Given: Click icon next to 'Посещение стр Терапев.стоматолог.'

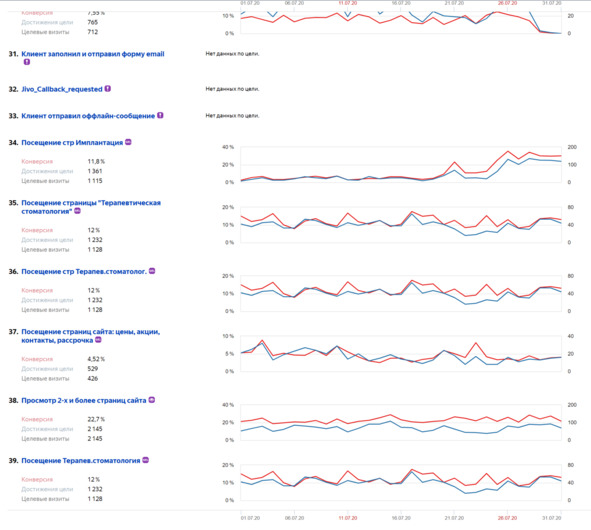Looking at the screenshot, I should click(x=152, y=271).
